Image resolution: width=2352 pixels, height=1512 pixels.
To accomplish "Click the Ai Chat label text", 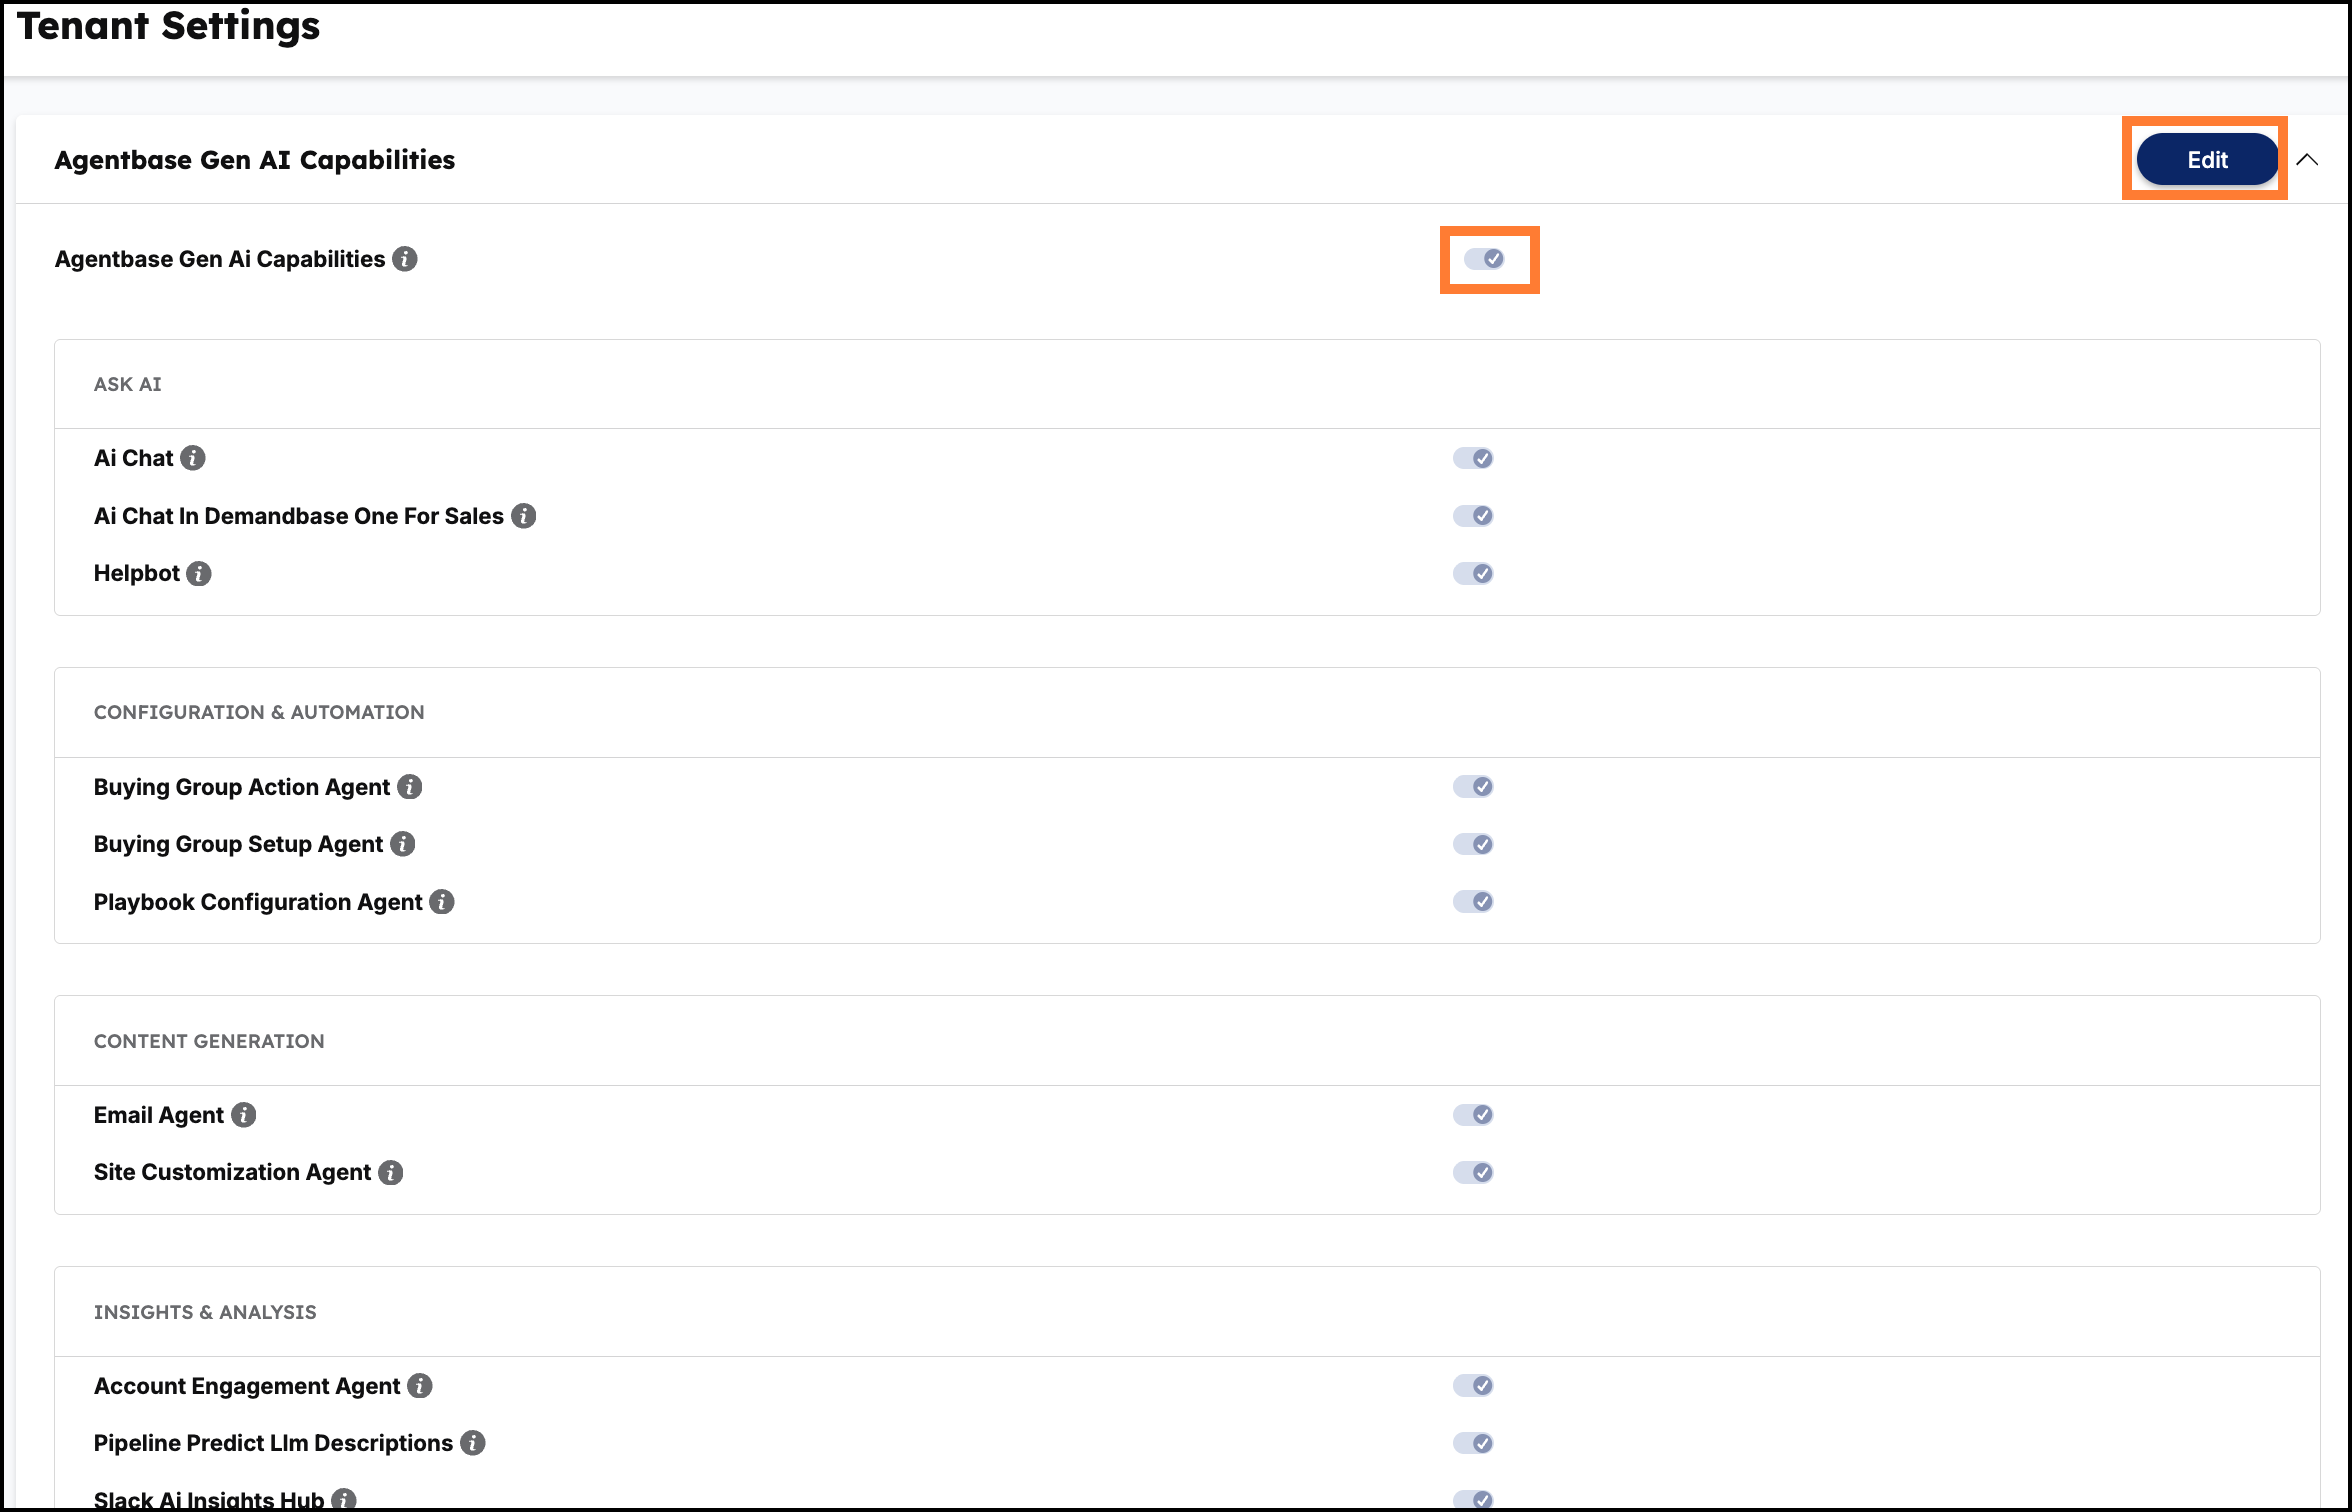I will pos(133,458).
